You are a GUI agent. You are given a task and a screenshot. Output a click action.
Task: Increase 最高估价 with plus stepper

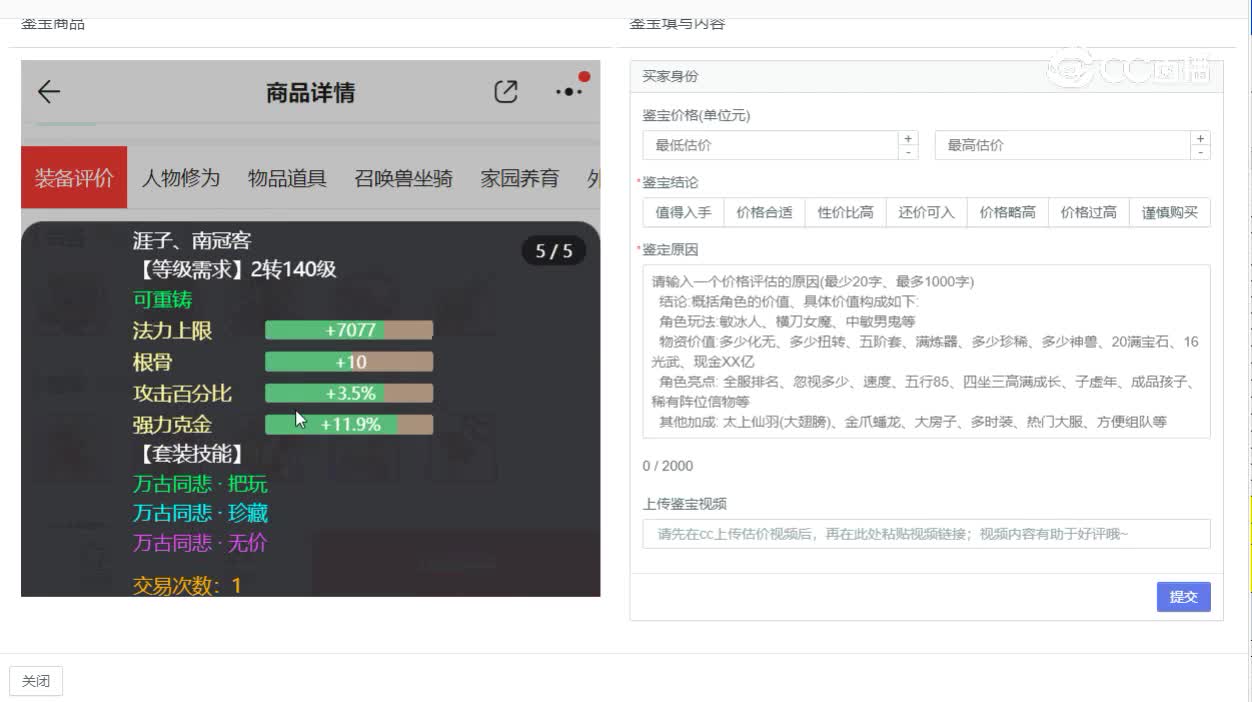[1200, 138]
